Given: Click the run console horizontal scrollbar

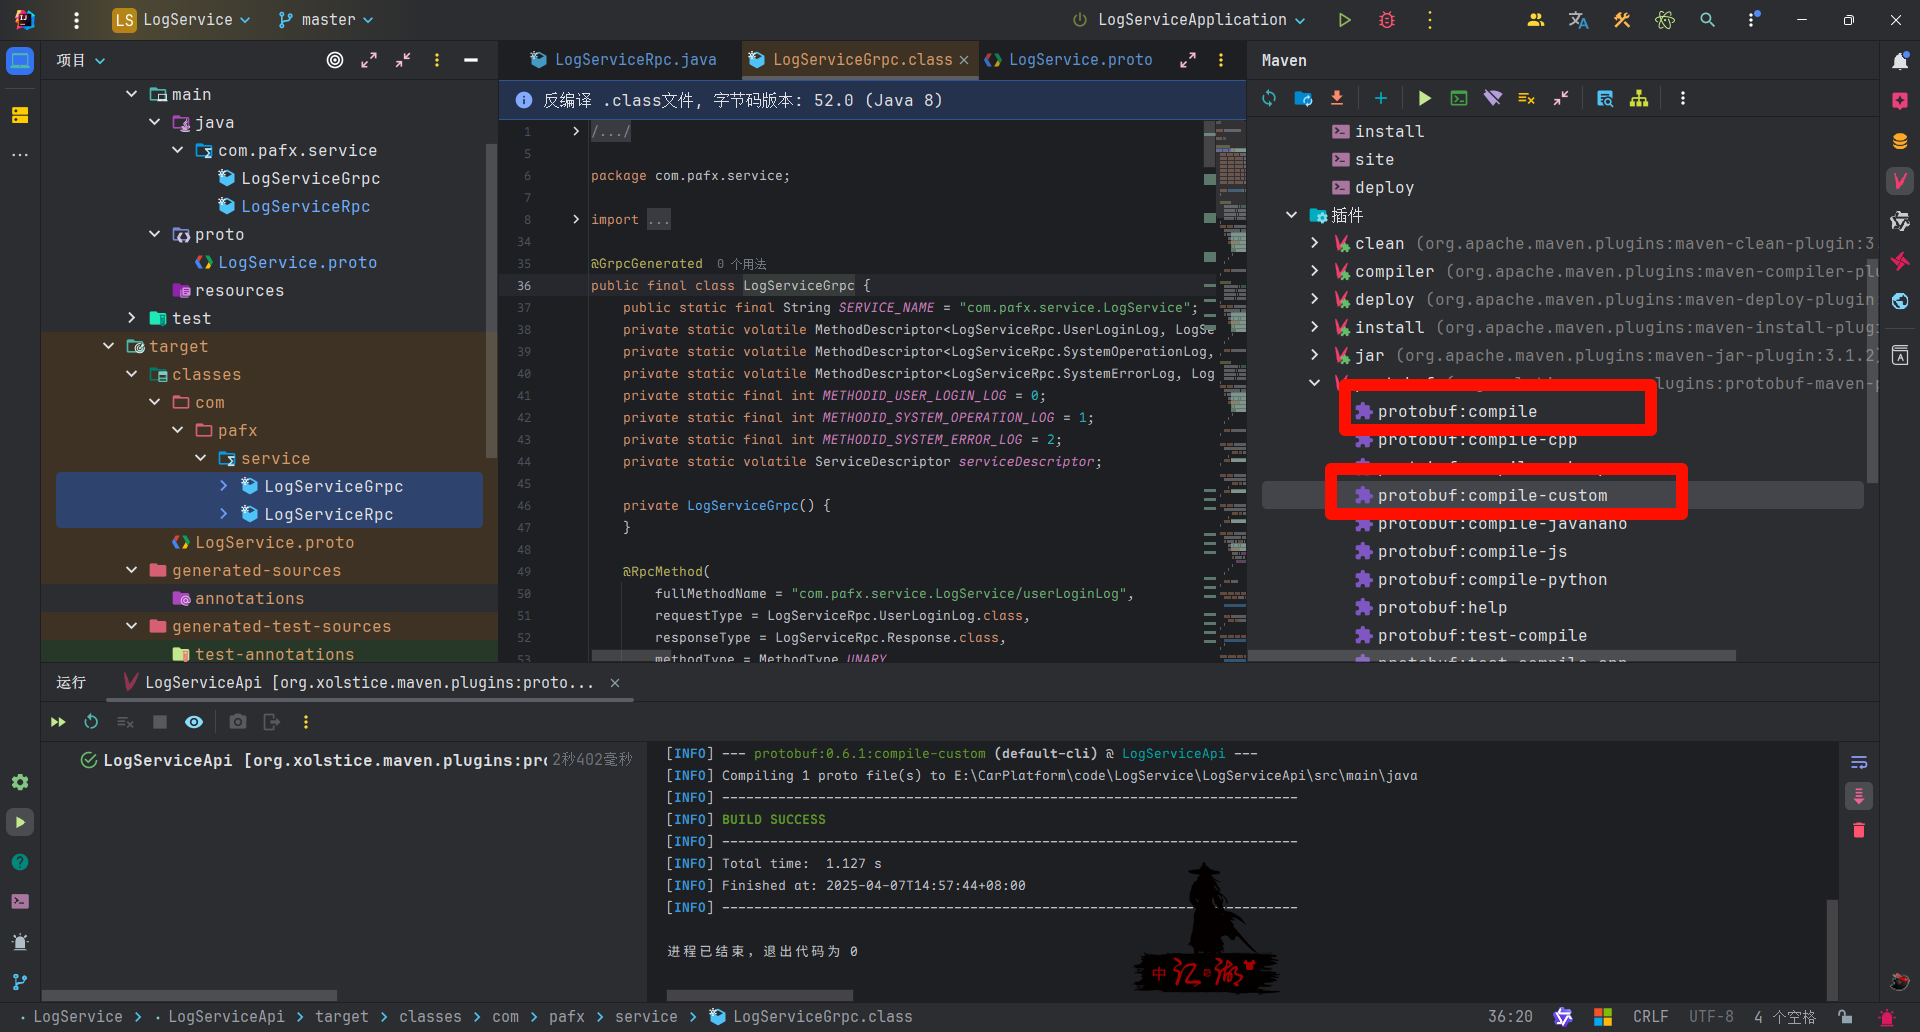Looking at the screenshot, I should (760, 995).
